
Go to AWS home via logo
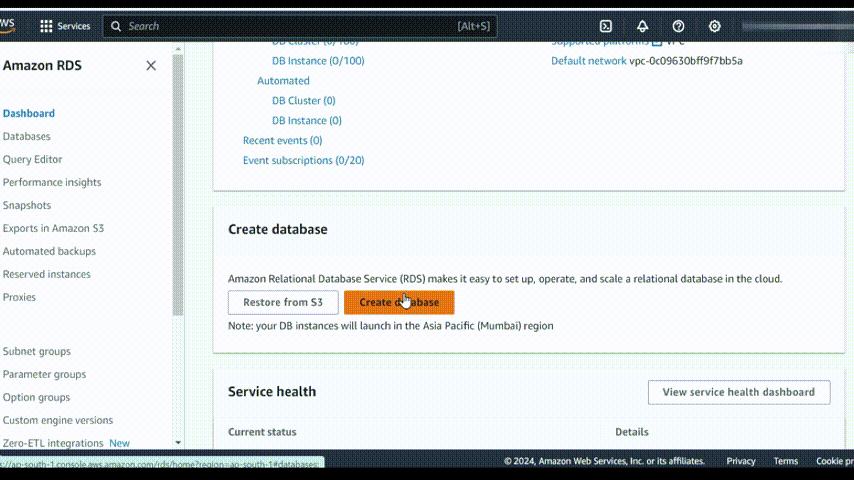(7, 25)
